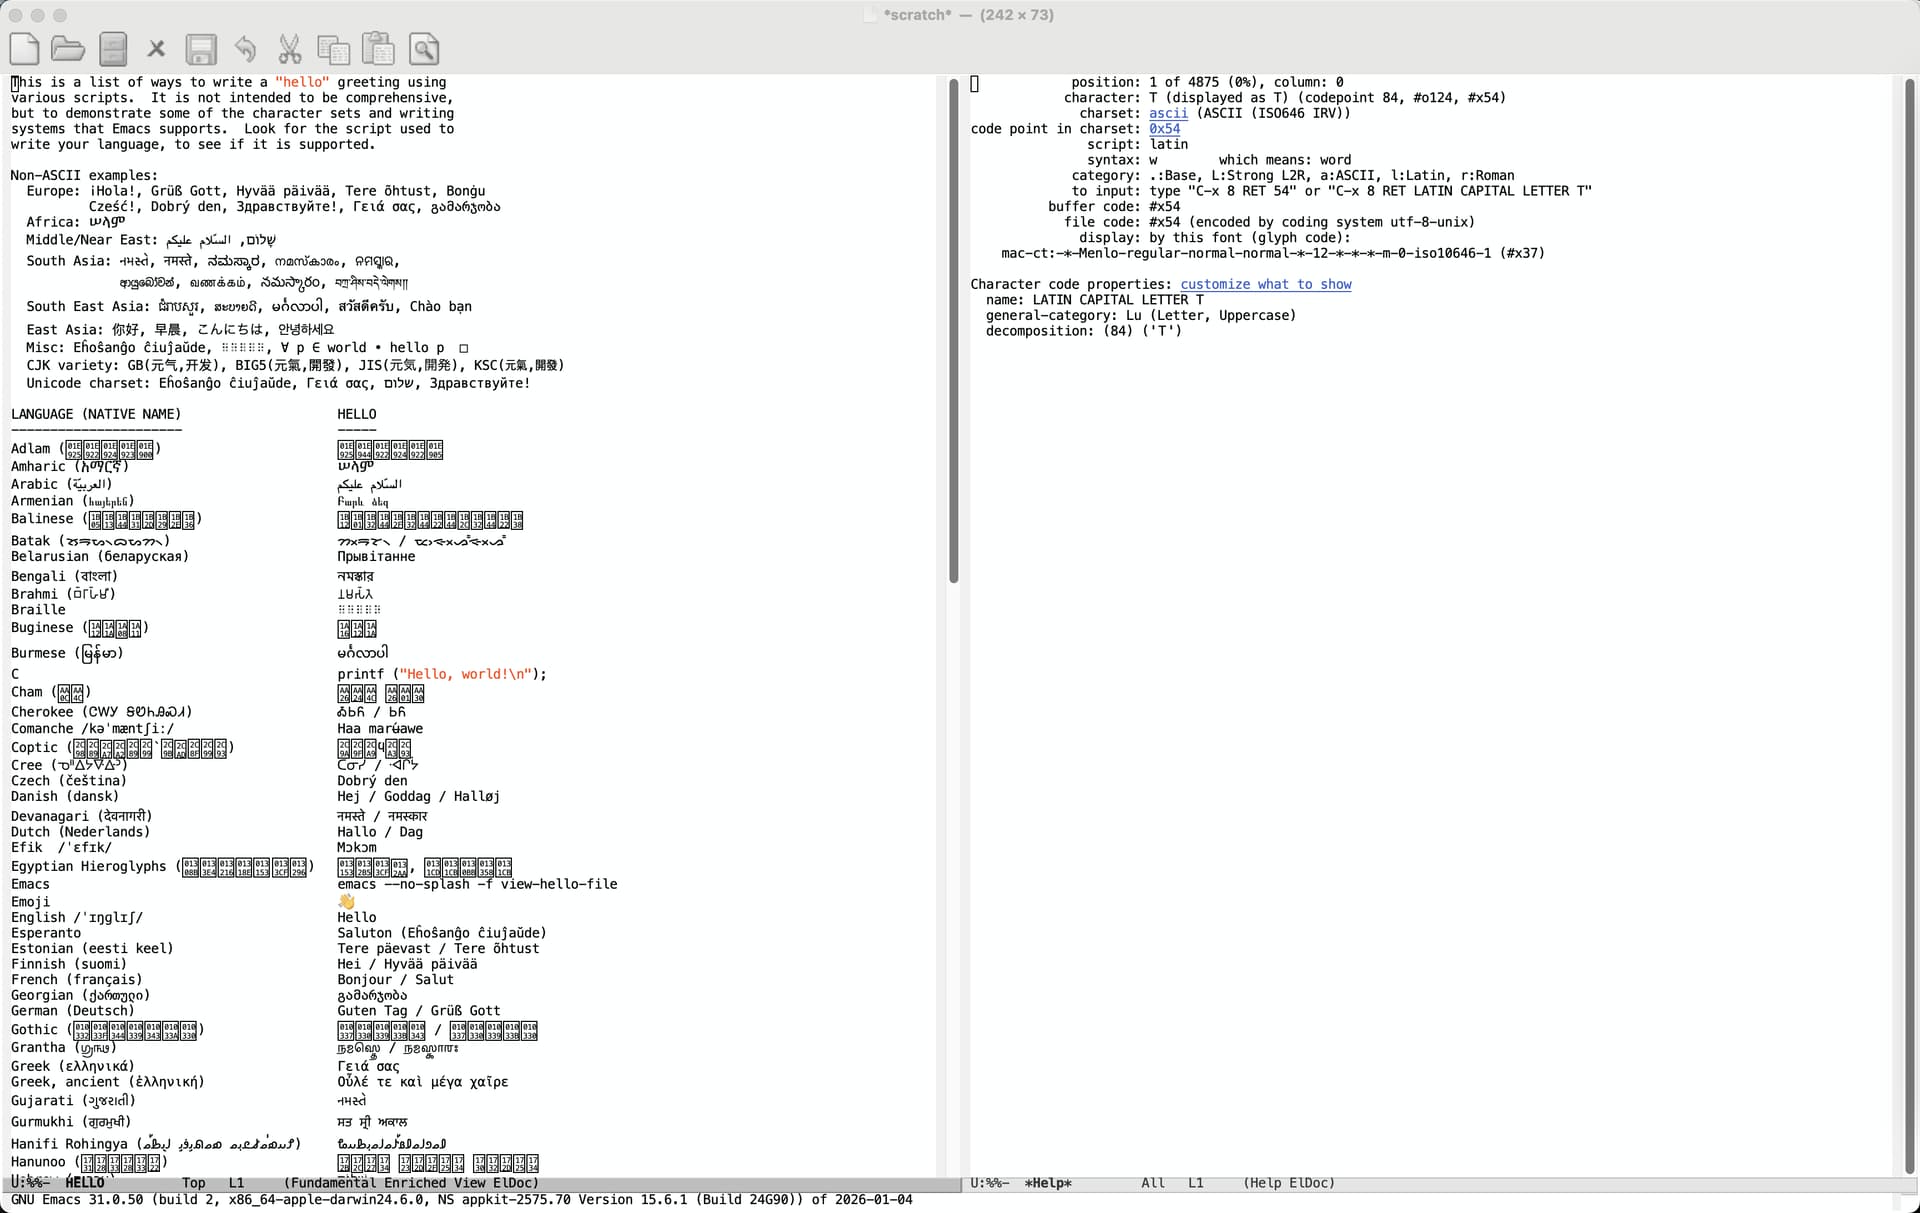Click 'customize what to show' link
1920x1213 pixels.
pos(1265,284)
